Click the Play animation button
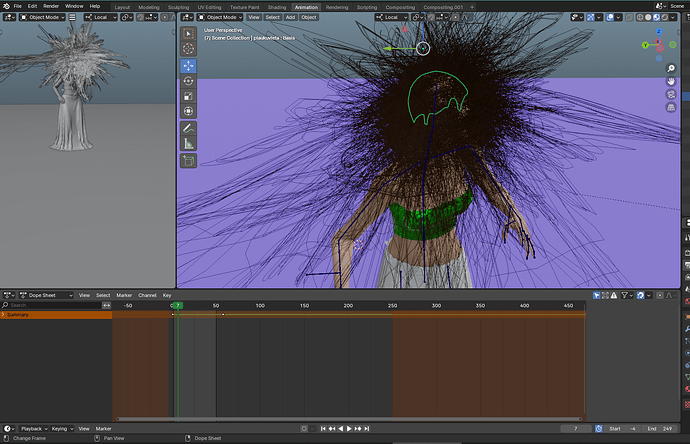690x444 pixels. pos(349,429)
